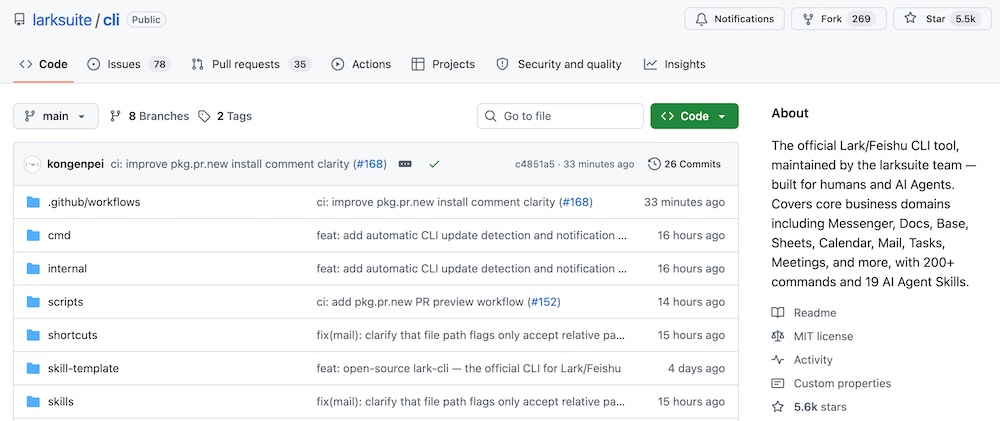Open the 8 Branches link
The width and height of the screenshot is (1000, 421).
(x=150, y=116)
